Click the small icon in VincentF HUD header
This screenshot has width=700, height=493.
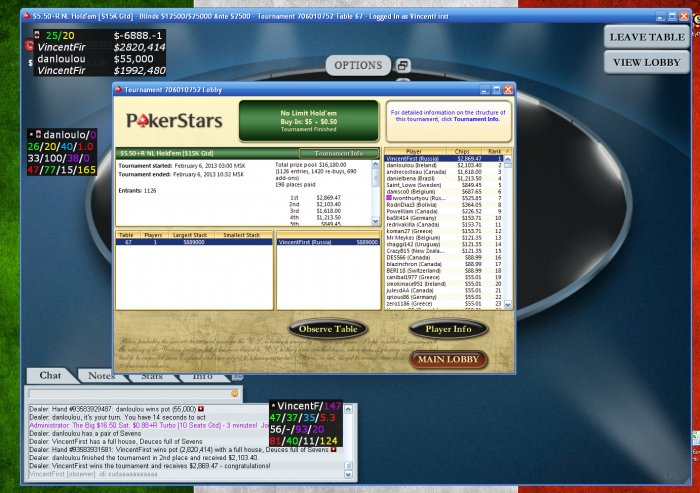(273, 406)
